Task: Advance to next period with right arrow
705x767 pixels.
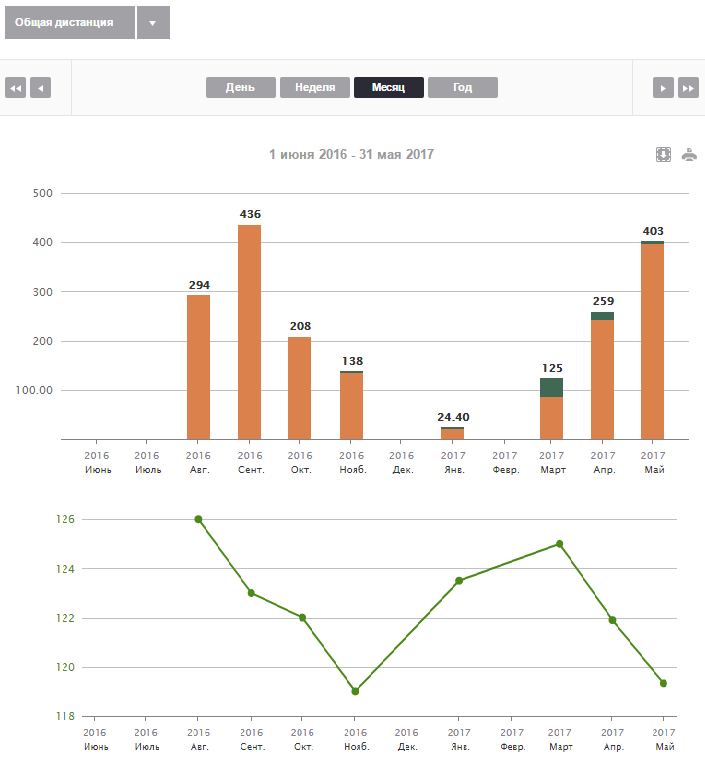Action: pyautogui.click(x=663, y=88)
